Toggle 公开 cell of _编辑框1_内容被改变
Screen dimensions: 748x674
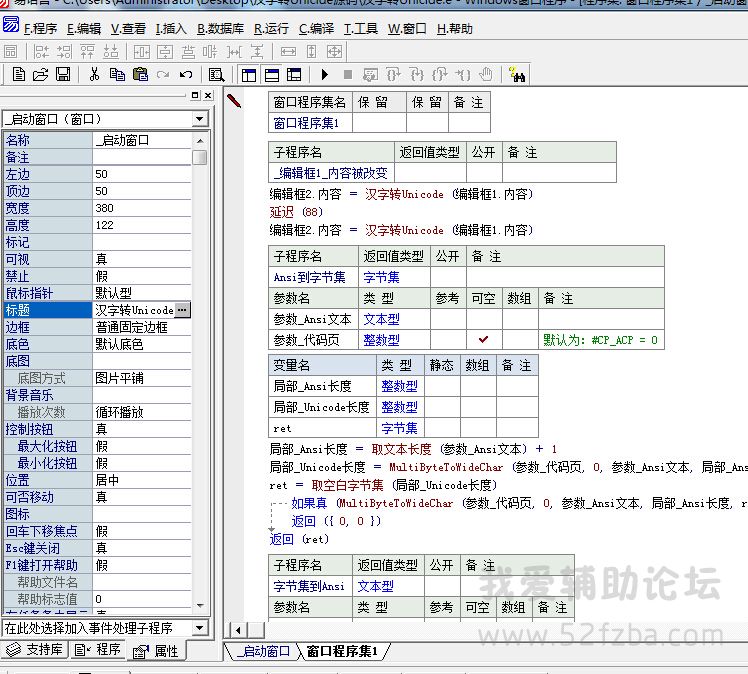click(x=484, y=173)
